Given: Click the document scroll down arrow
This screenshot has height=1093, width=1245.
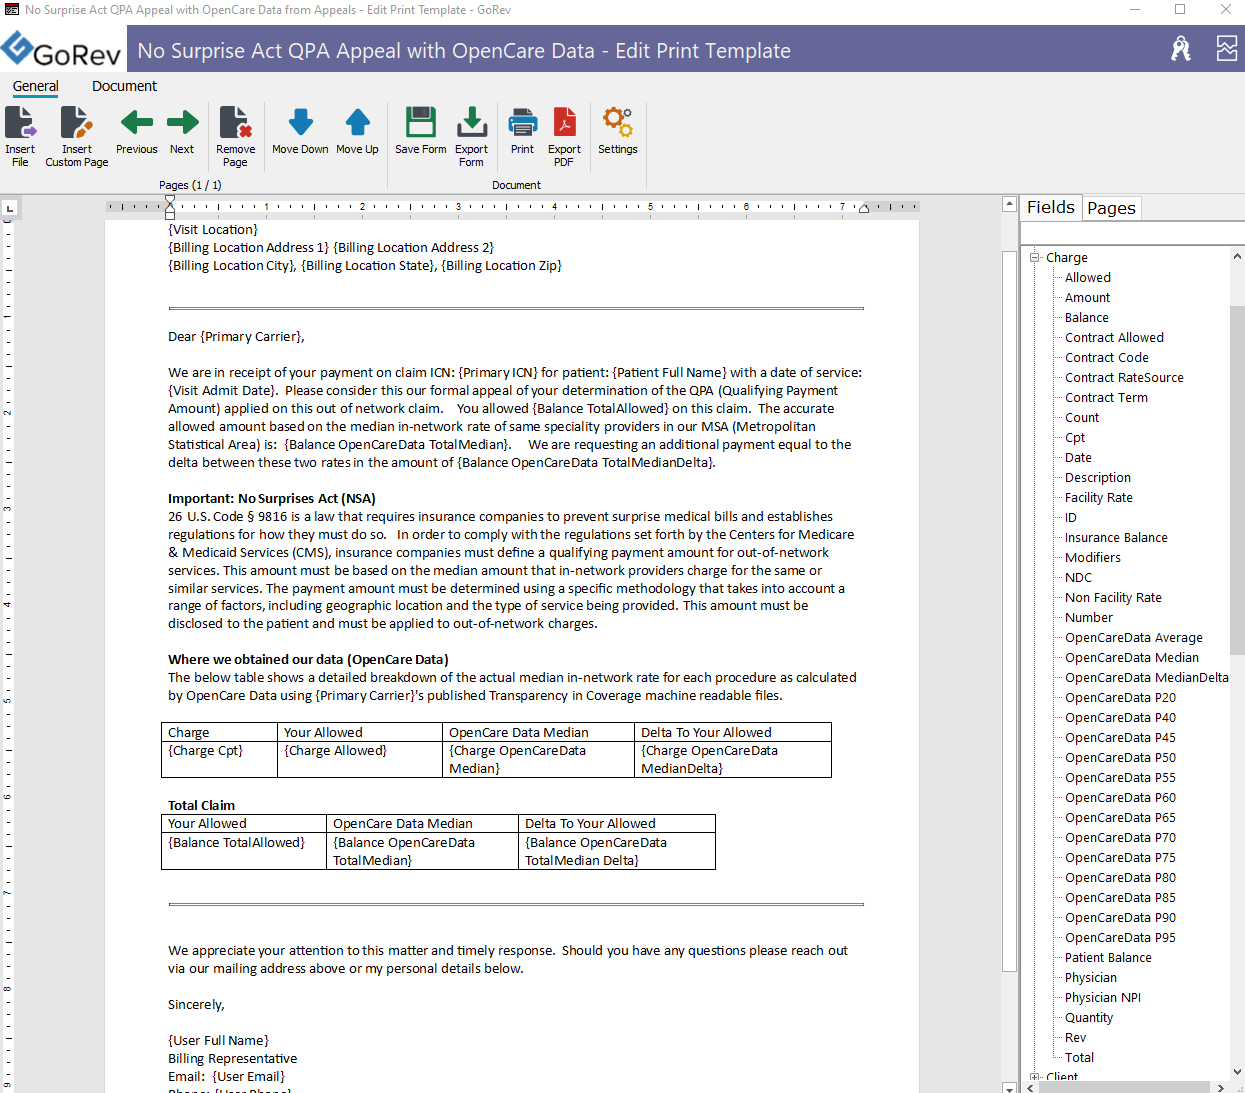Looking at the screenshot, I should pos(1009,1087).
